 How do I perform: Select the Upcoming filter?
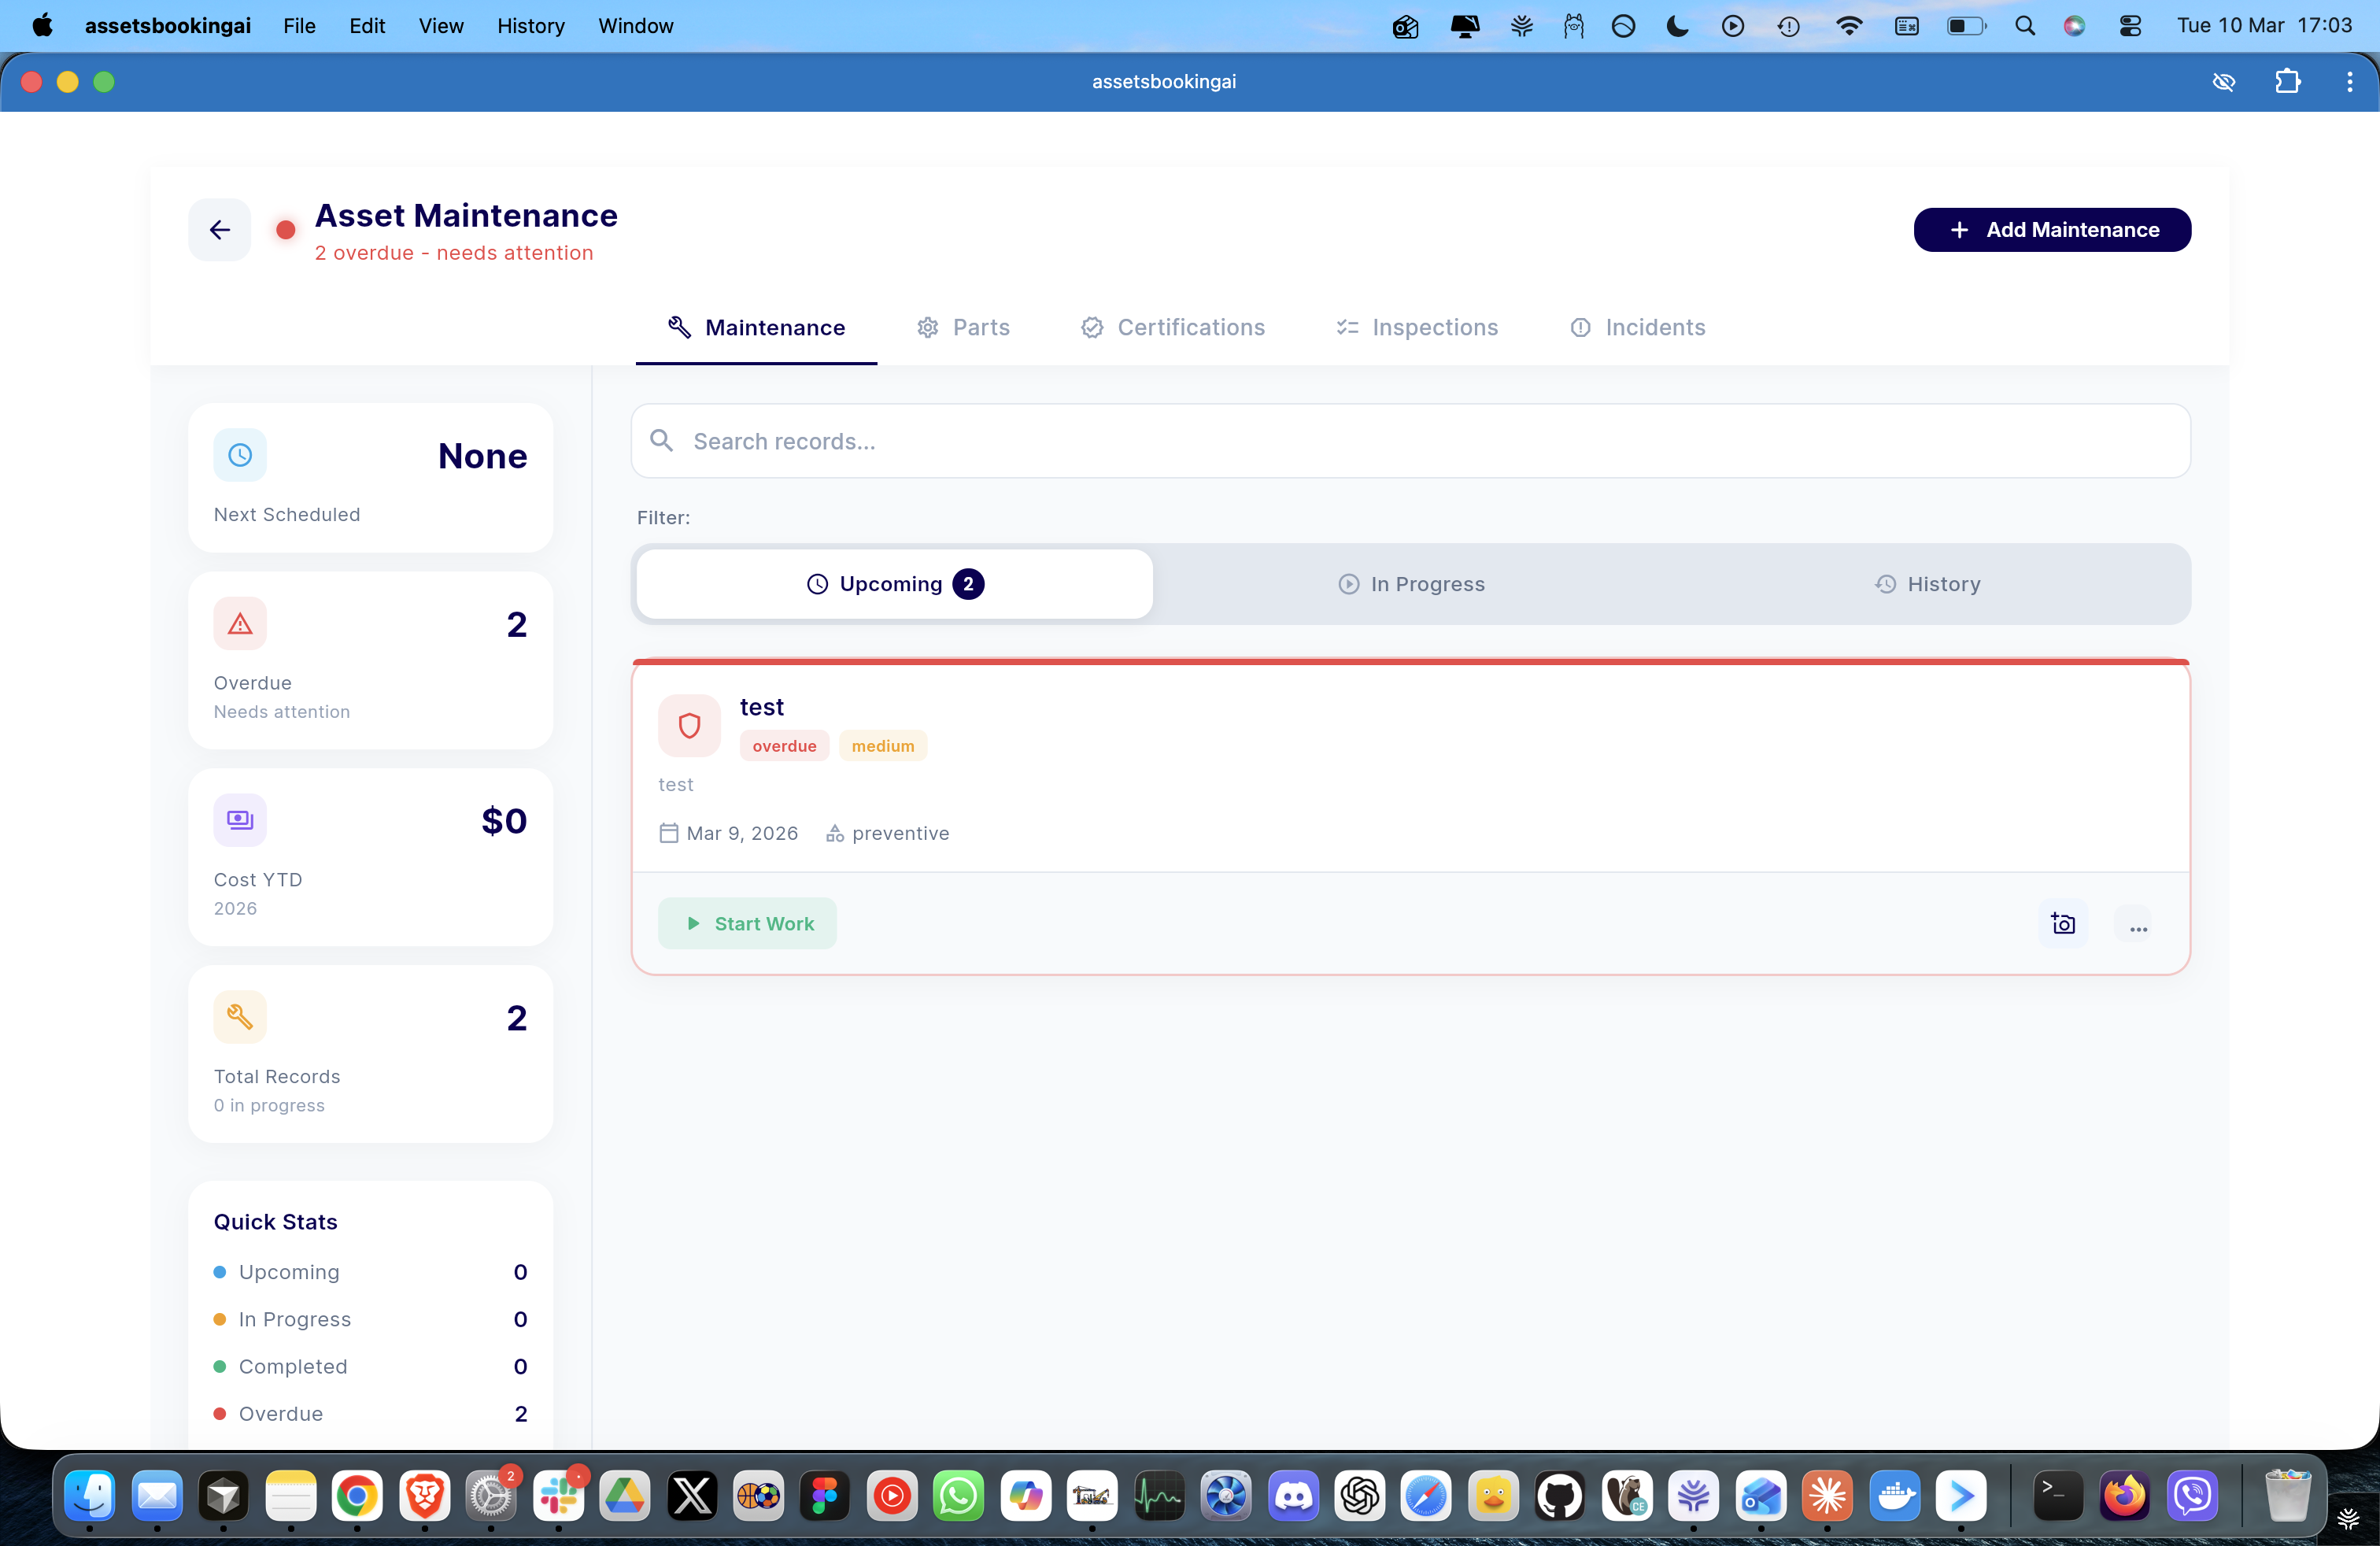pyautogui.click(x=894, y=584)
